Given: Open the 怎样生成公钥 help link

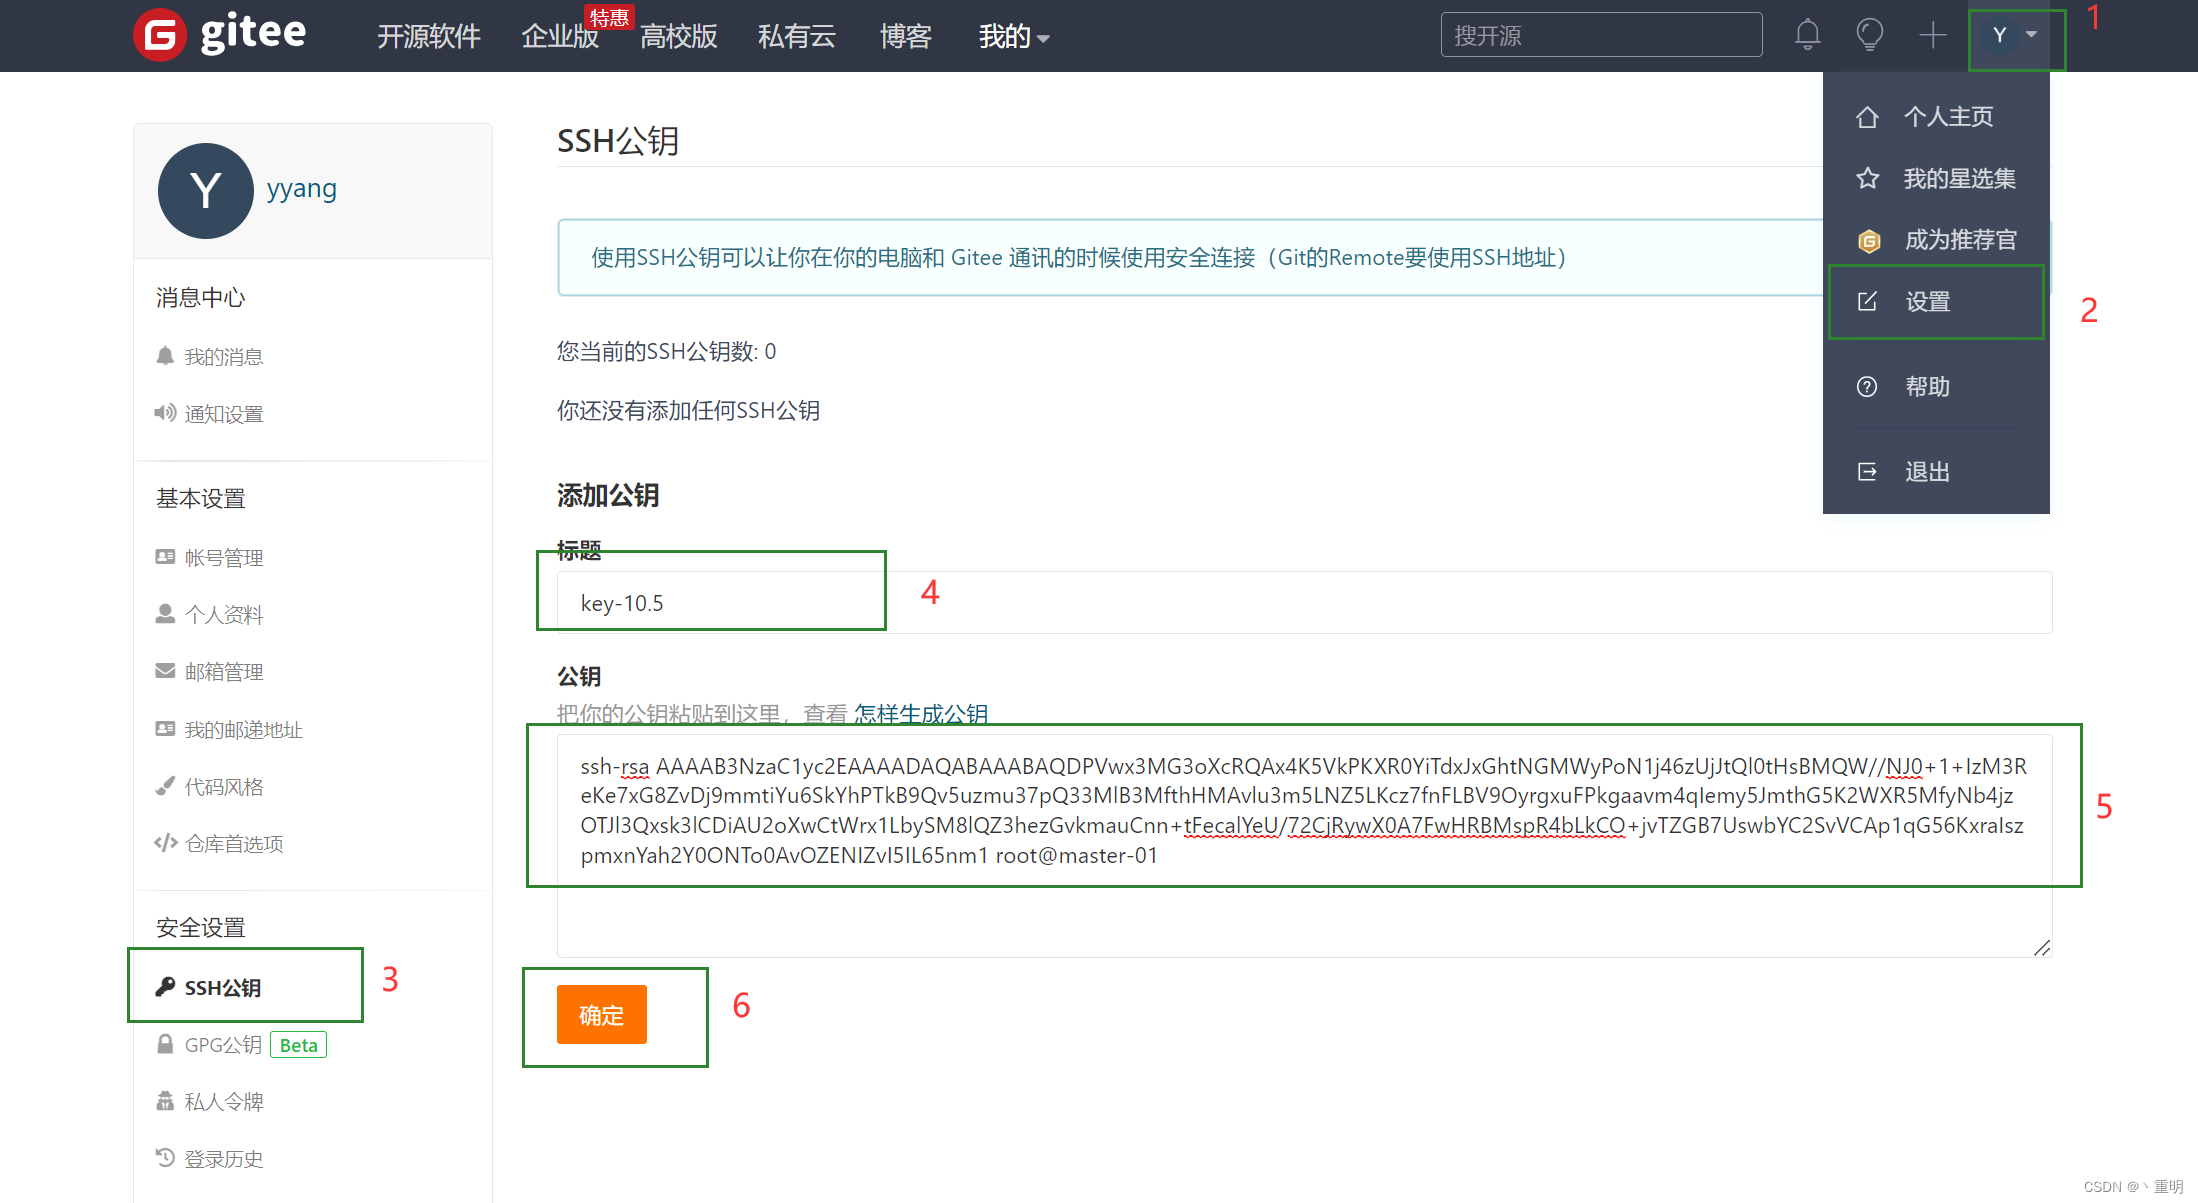Looking at the screenshot, I should 920,714.
